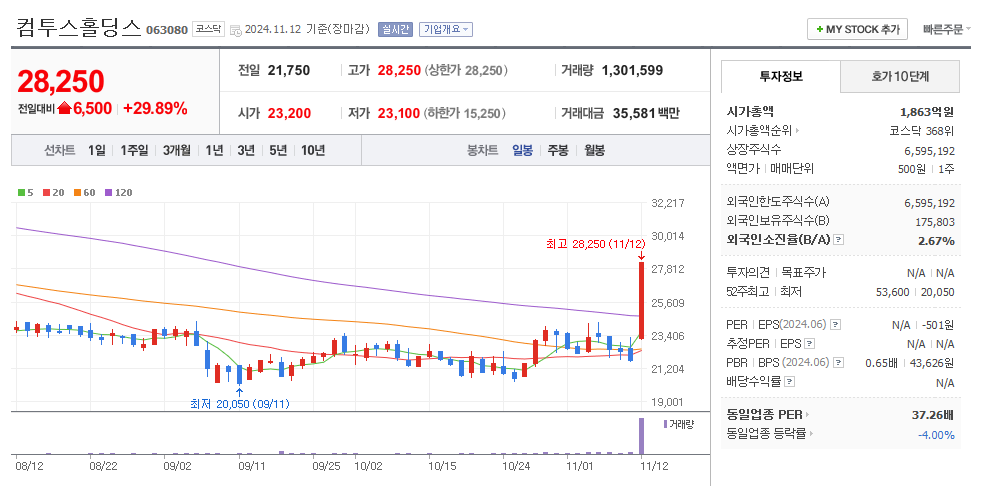Switch to the 투자정보 tab
The height and width of the screenshot is (486, 983).
pos(781,77)
